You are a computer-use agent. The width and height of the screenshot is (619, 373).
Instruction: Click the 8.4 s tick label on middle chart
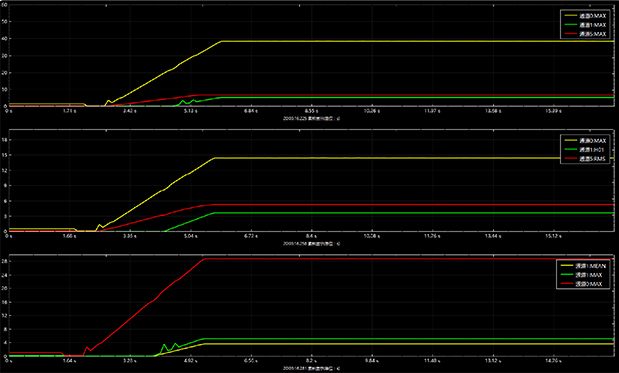tap(311, 236)
